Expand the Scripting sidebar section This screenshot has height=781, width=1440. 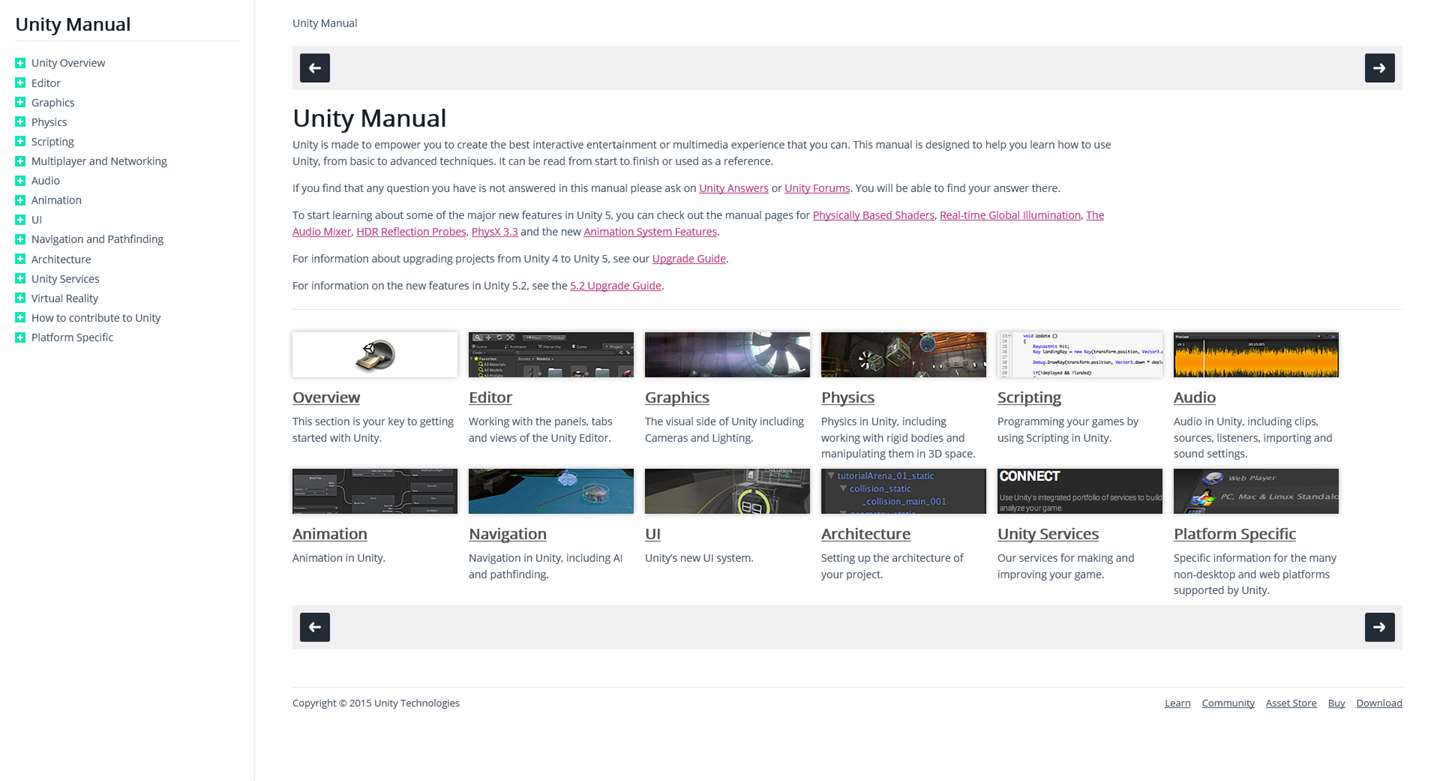tap(20, 141)
